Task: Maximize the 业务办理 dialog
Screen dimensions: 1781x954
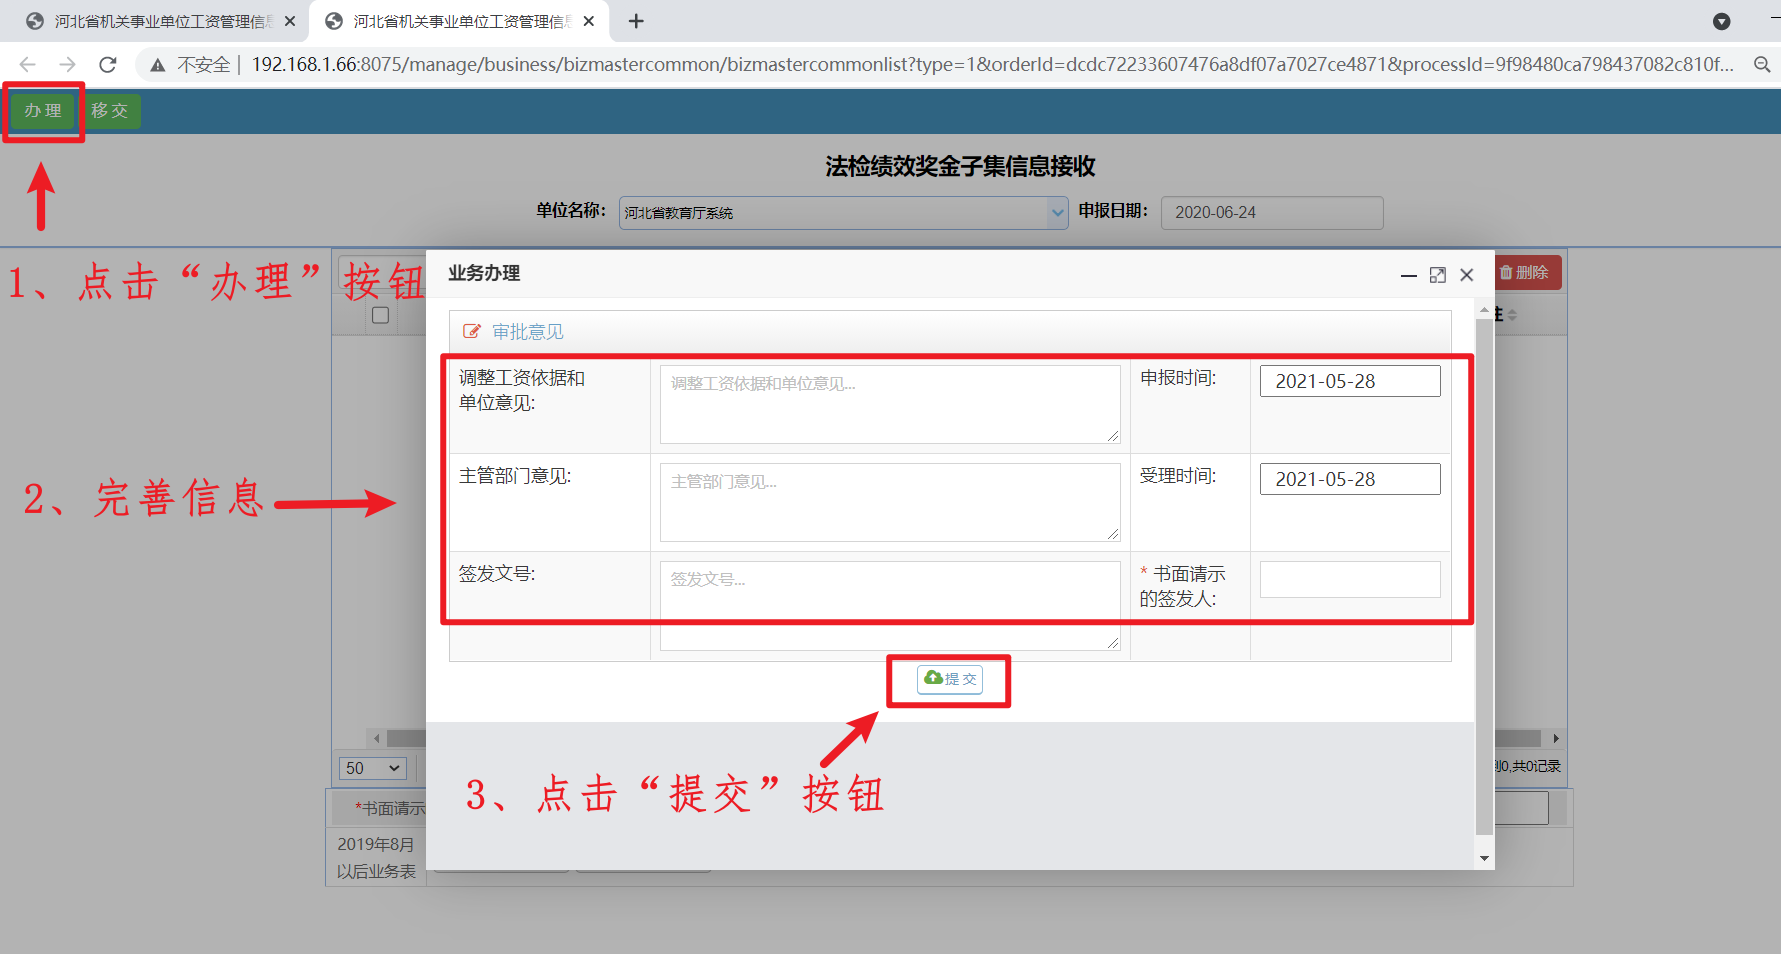Action: [x=1438, y=275]
